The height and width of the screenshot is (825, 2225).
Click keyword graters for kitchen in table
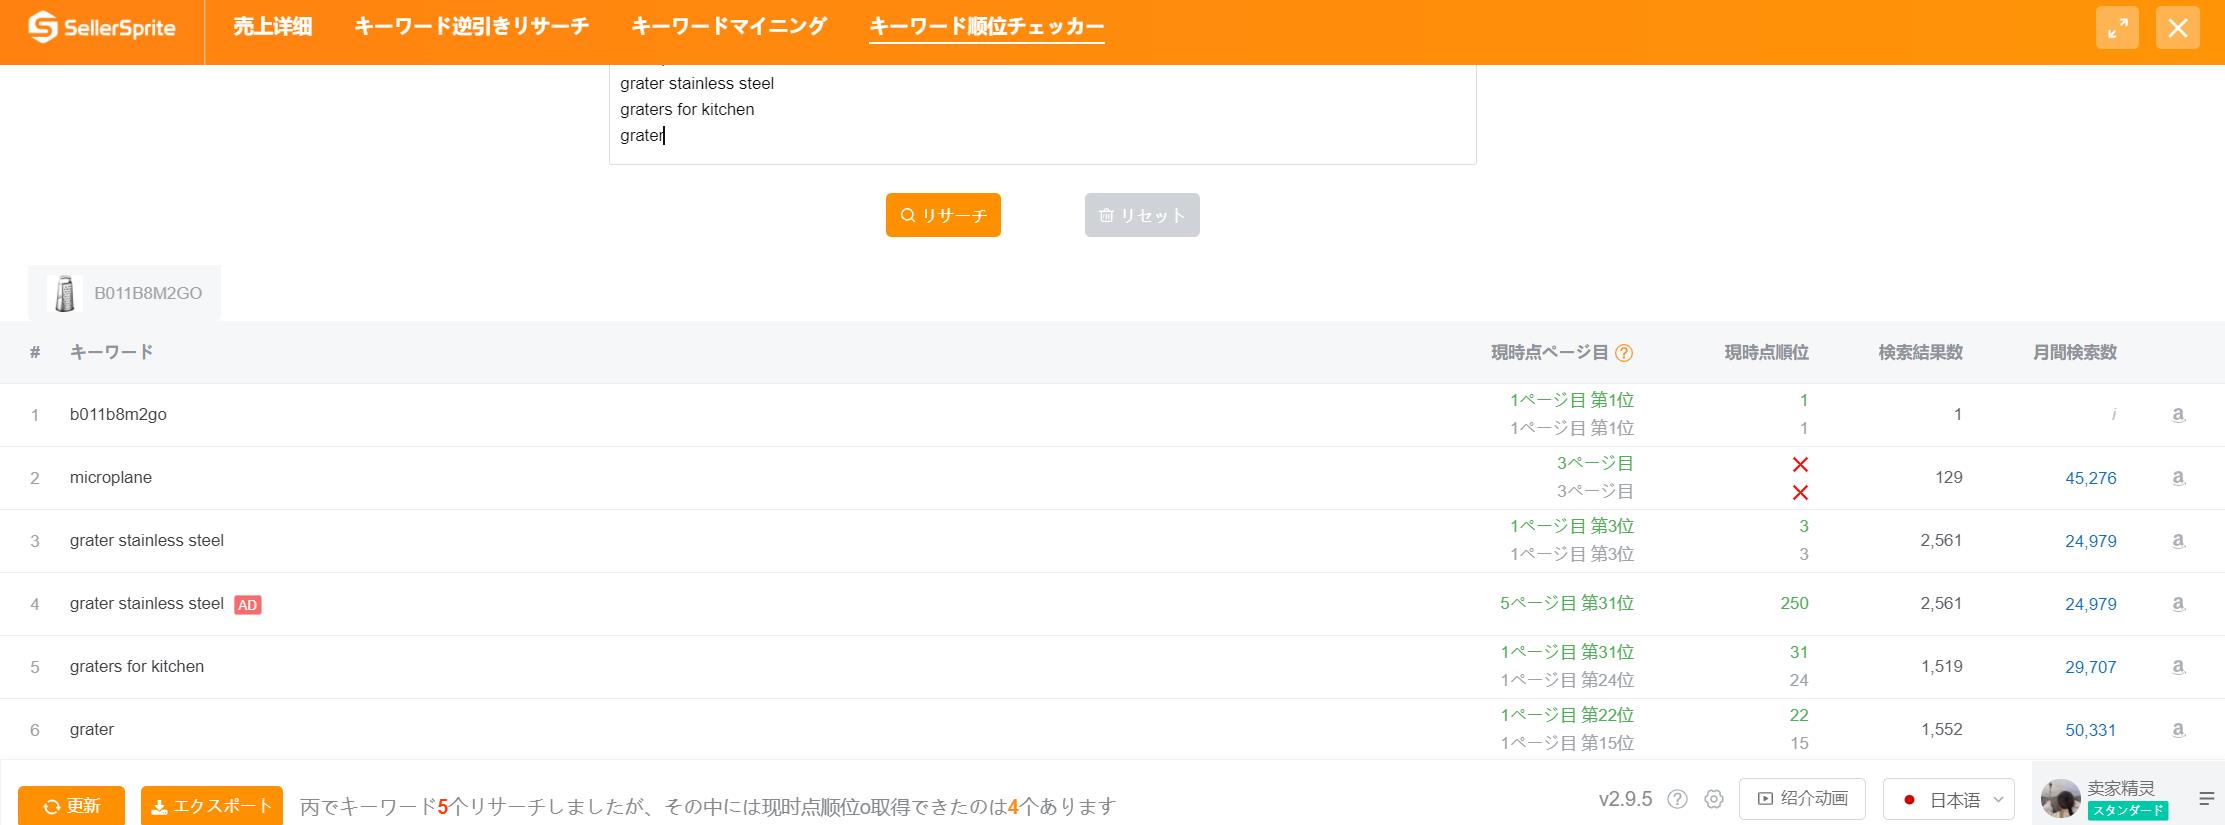tap(137, 667)
